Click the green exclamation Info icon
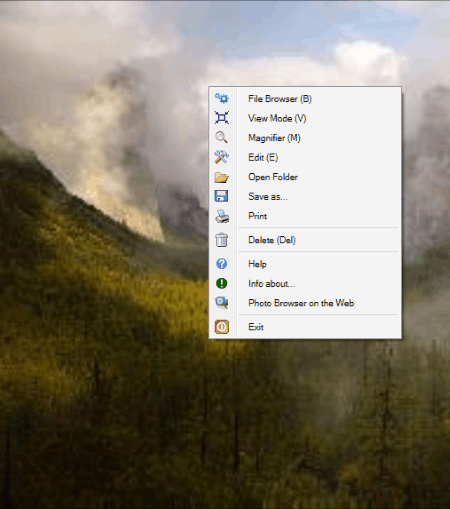Screen dimensions: 450x509 pyautogui.click(x=222, y=283)
